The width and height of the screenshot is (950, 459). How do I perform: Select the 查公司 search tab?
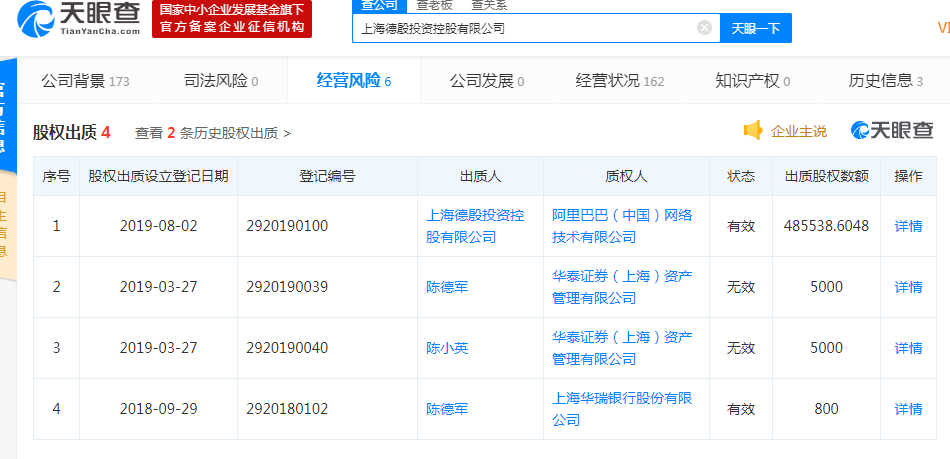point(379,5)
